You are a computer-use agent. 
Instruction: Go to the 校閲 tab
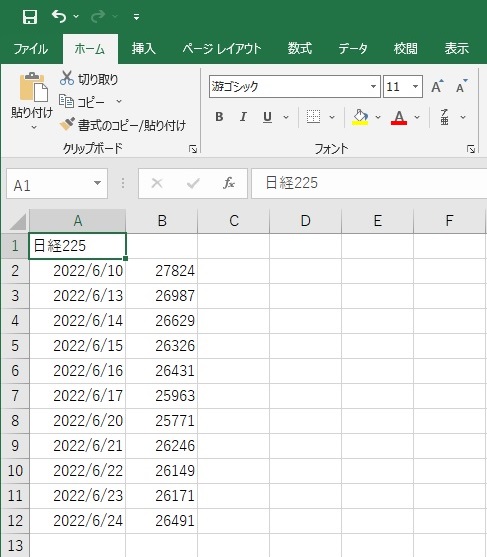(405, 49)
